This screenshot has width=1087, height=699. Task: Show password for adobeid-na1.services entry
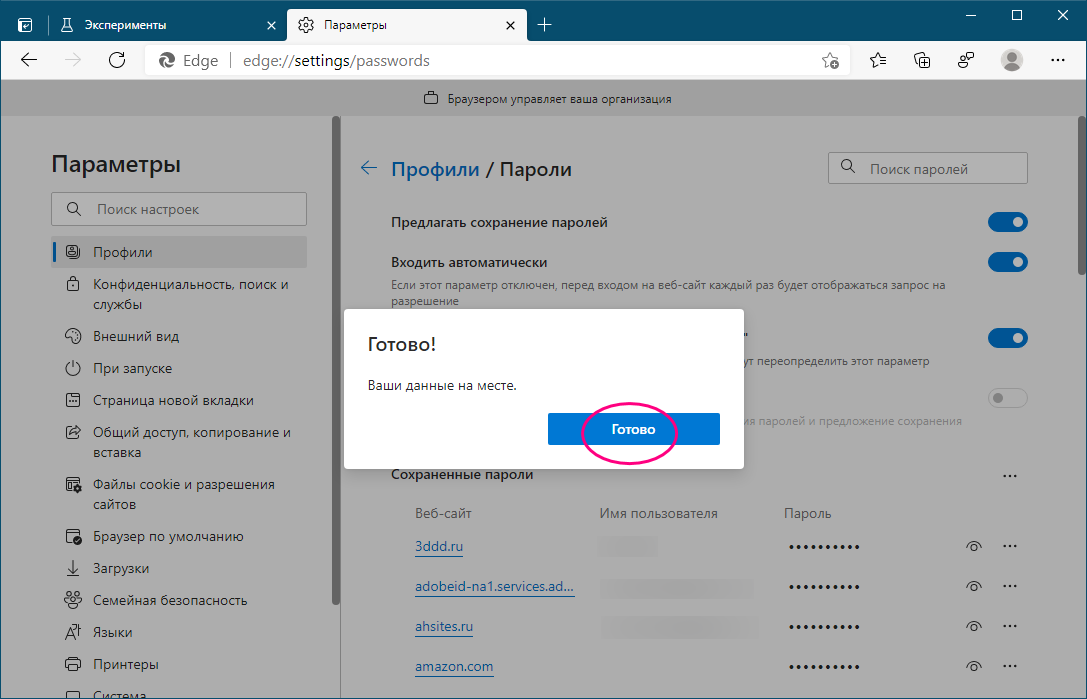coord(973,587)
